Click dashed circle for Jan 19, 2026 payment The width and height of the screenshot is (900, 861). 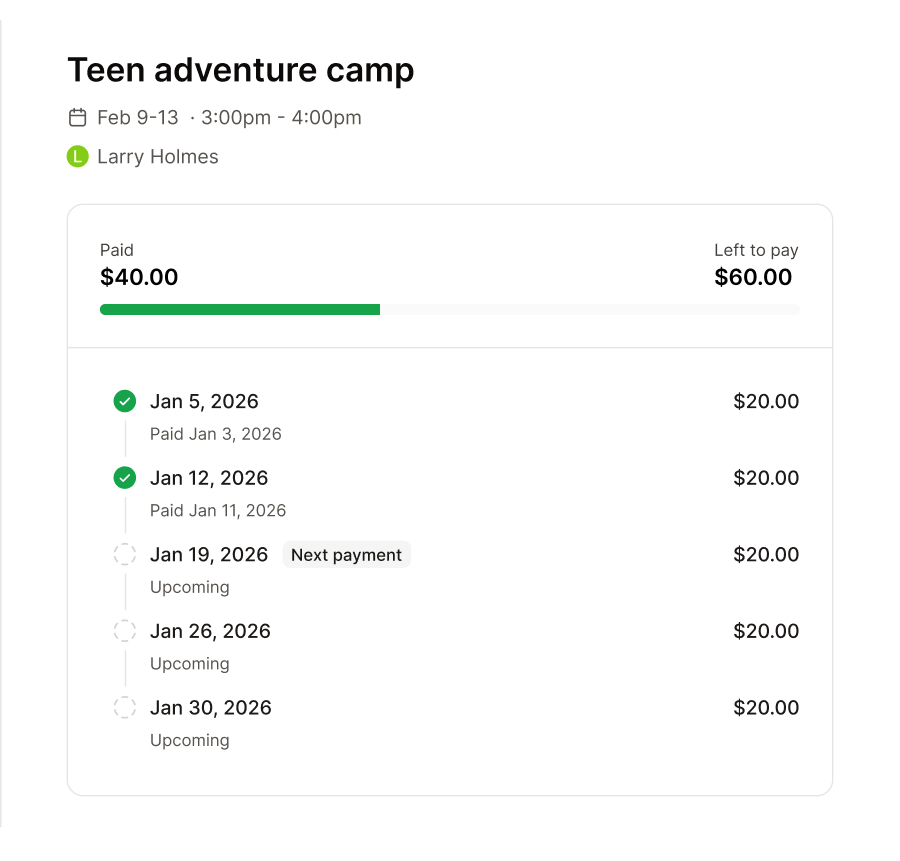pyautogui.click(x=125, y=554)
